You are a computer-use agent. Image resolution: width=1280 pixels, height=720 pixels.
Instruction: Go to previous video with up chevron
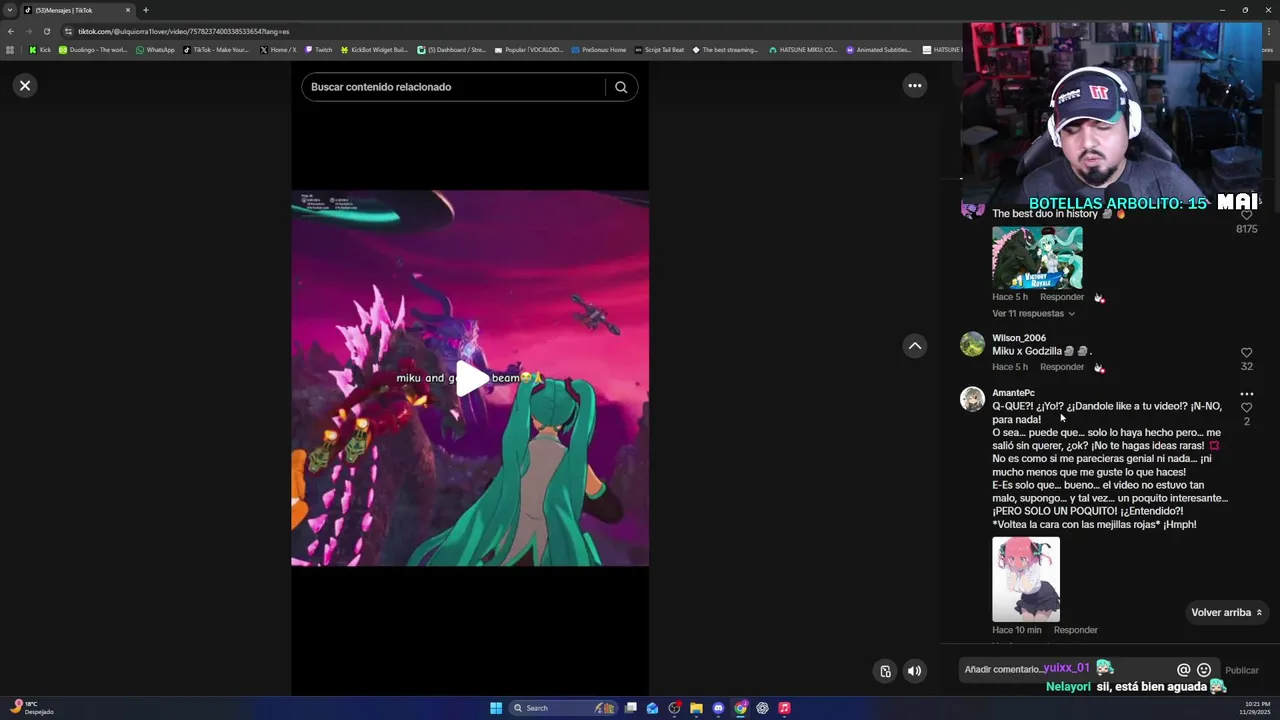(914, 346)
